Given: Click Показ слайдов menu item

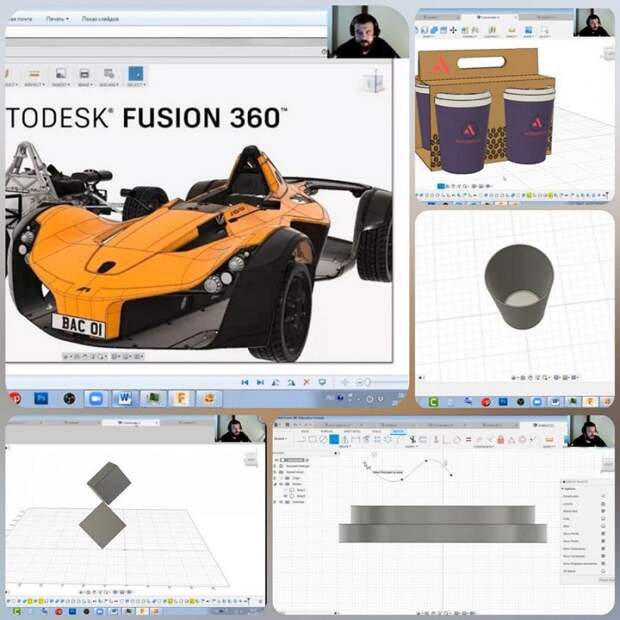Looking at the screenshot, I should (x=100, y=19).
